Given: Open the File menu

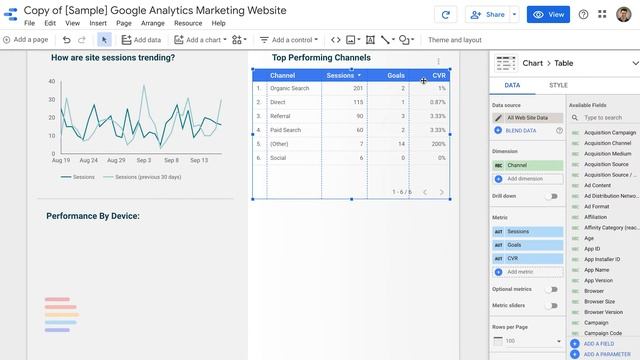Looking at the screenshot, I should pyautogui.click(x=29, y=23).
